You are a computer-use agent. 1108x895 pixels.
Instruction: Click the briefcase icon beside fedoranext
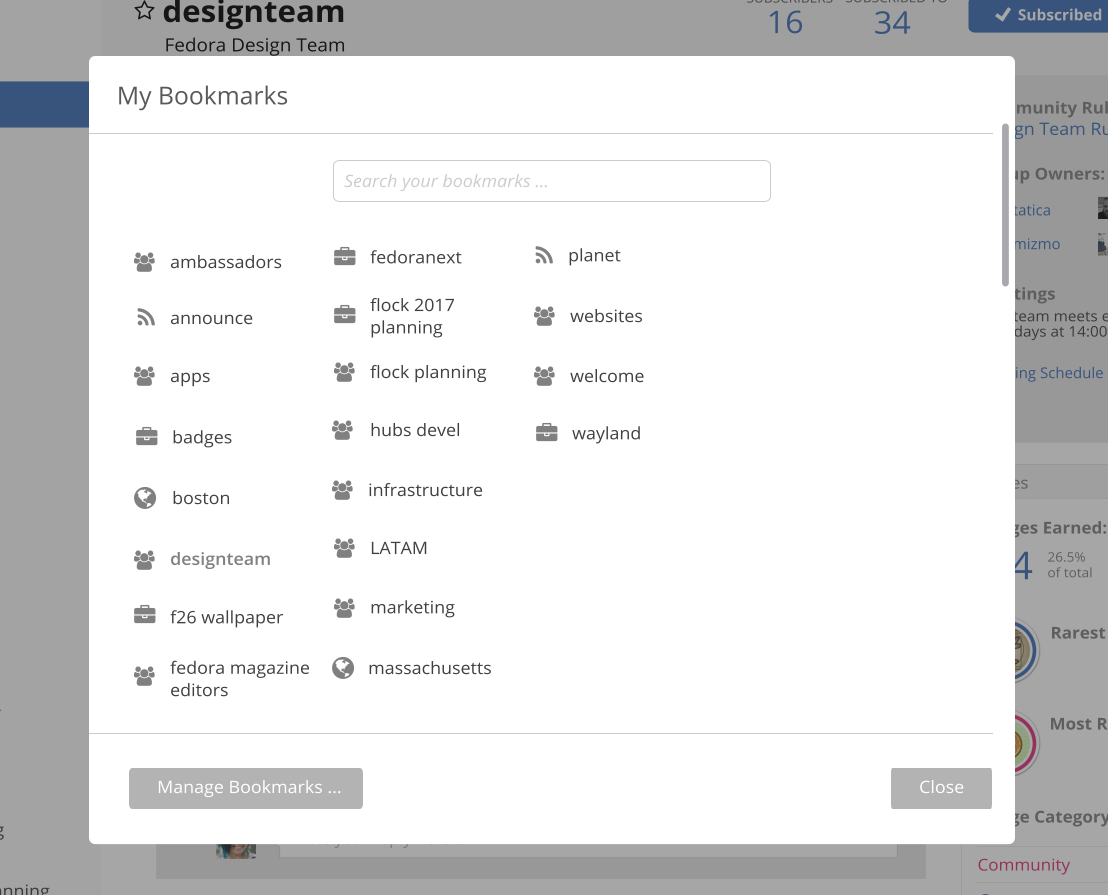pos(344,256)
